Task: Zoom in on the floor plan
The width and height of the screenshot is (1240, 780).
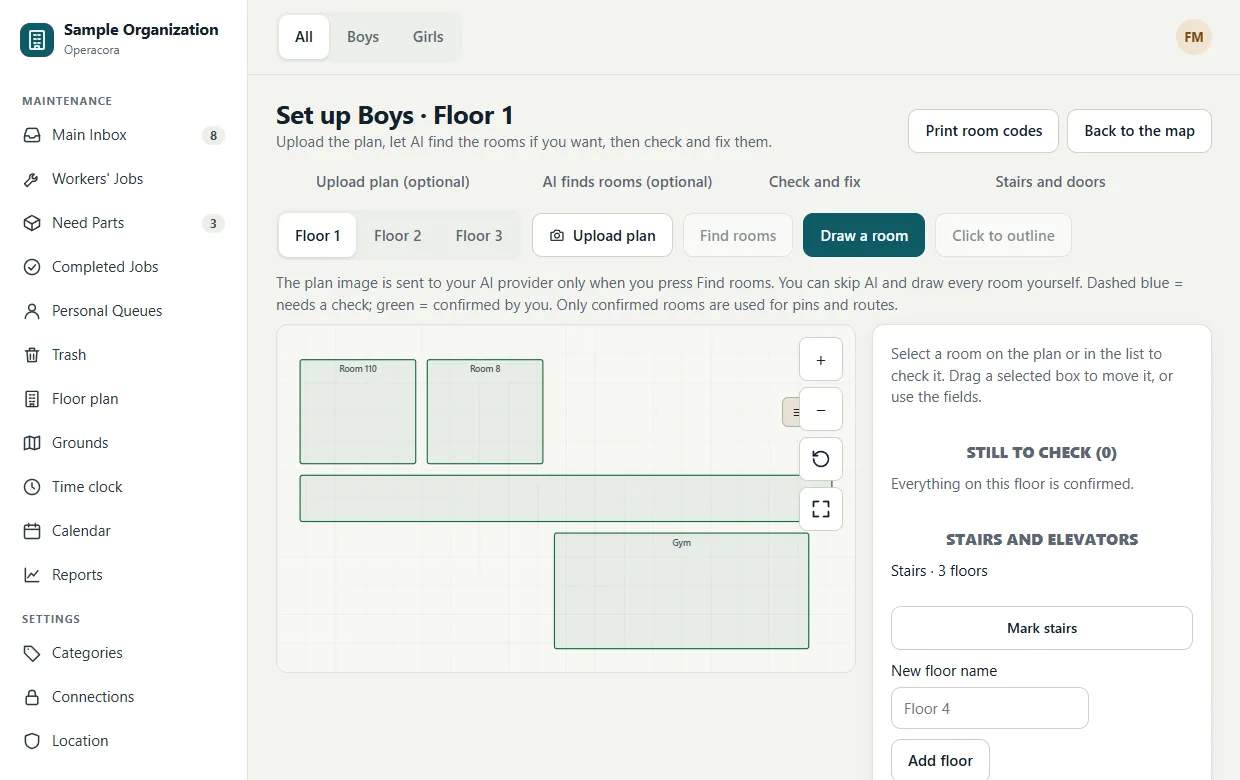Action: [821, 359]
